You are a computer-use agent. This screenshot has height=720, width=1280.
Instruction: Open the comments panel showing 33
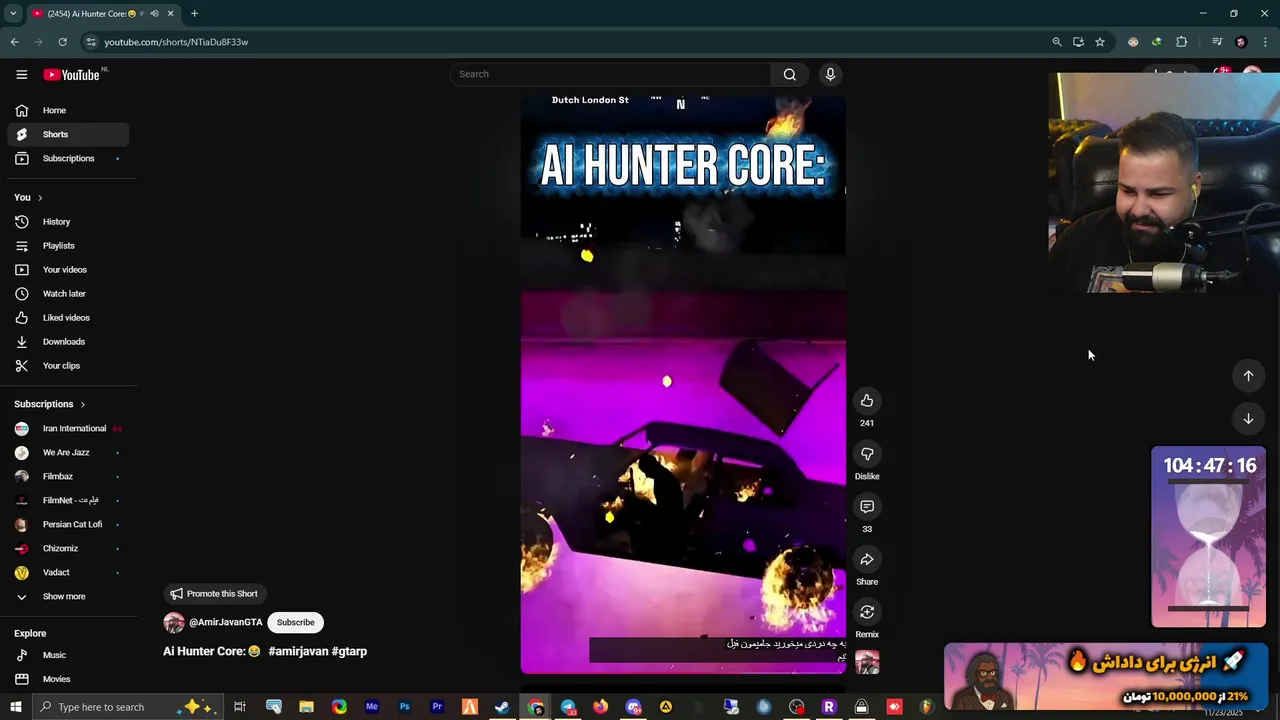pyautogui.click(x=867, y=507)
